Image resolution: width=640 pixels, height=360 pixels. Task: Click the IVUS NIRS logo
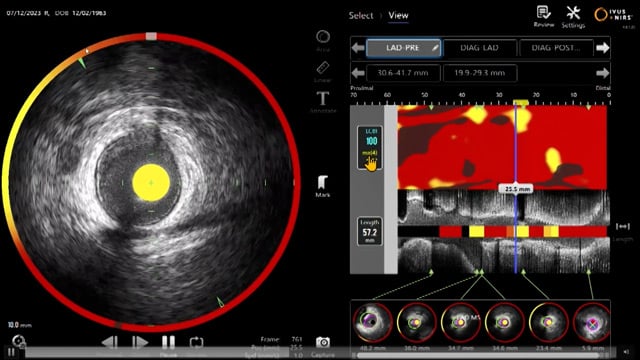click(613, 15)
